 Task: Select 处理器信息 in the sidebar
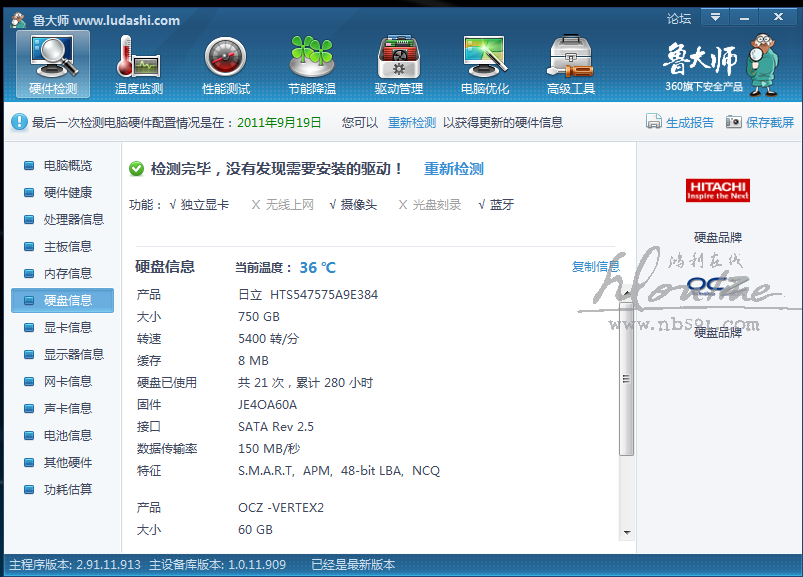[73, 219]
